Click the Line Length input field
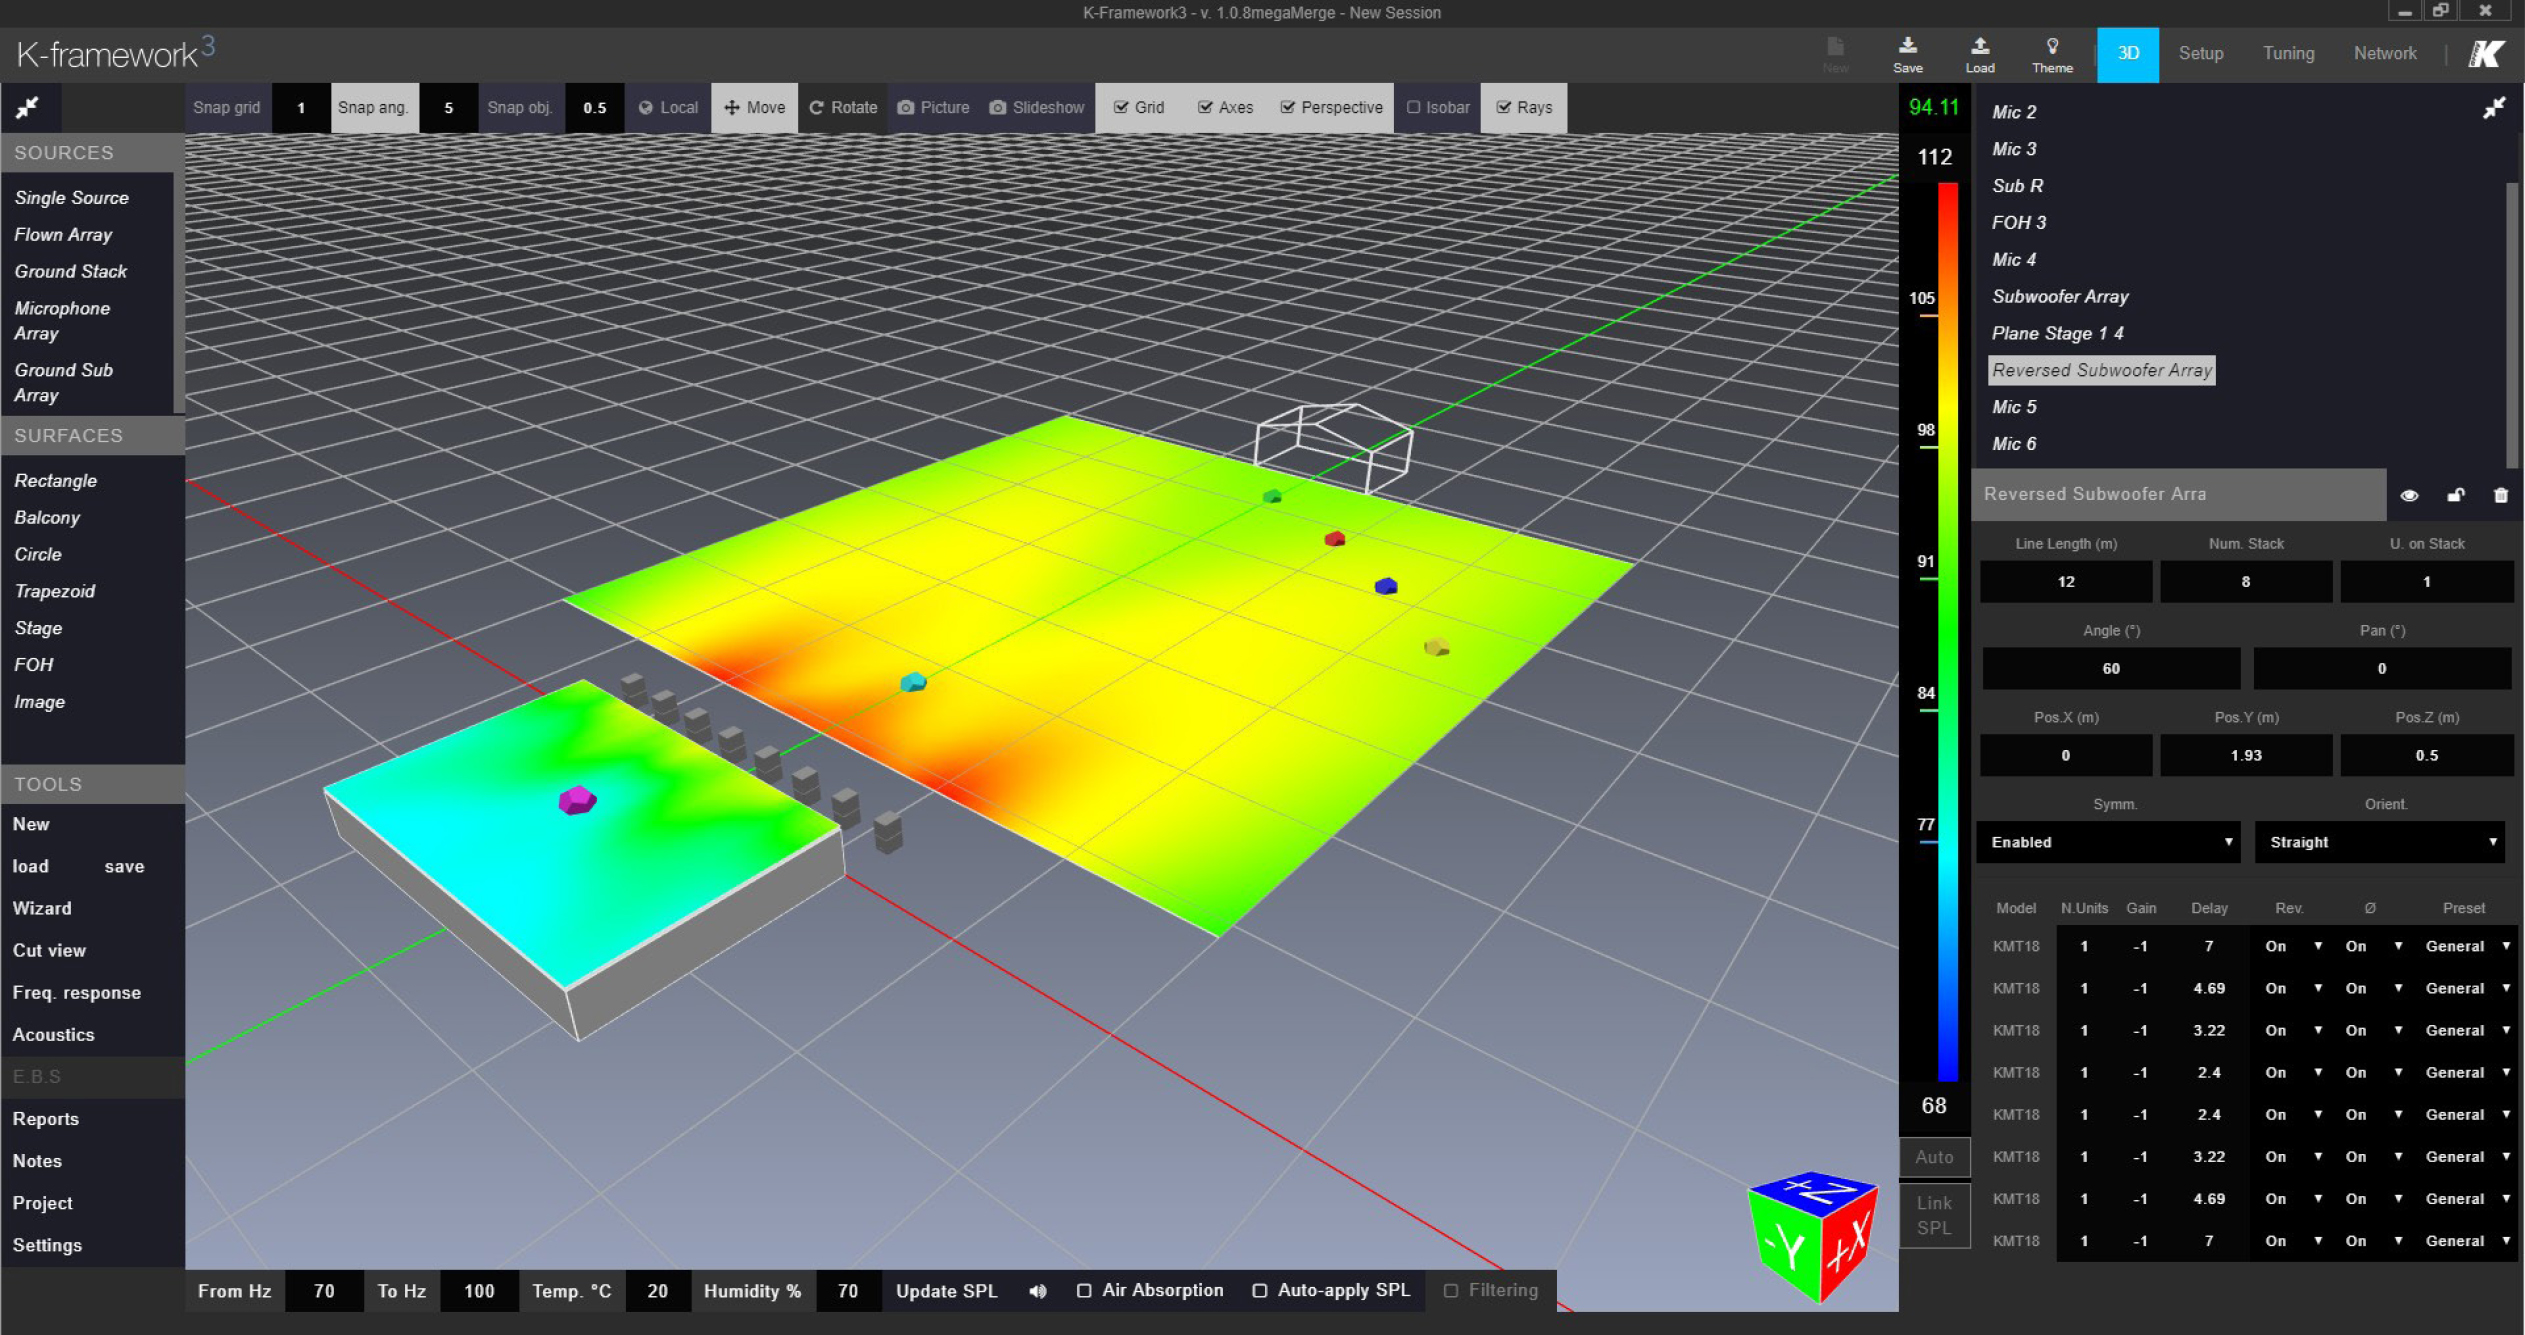 [x=2066, y=582]
